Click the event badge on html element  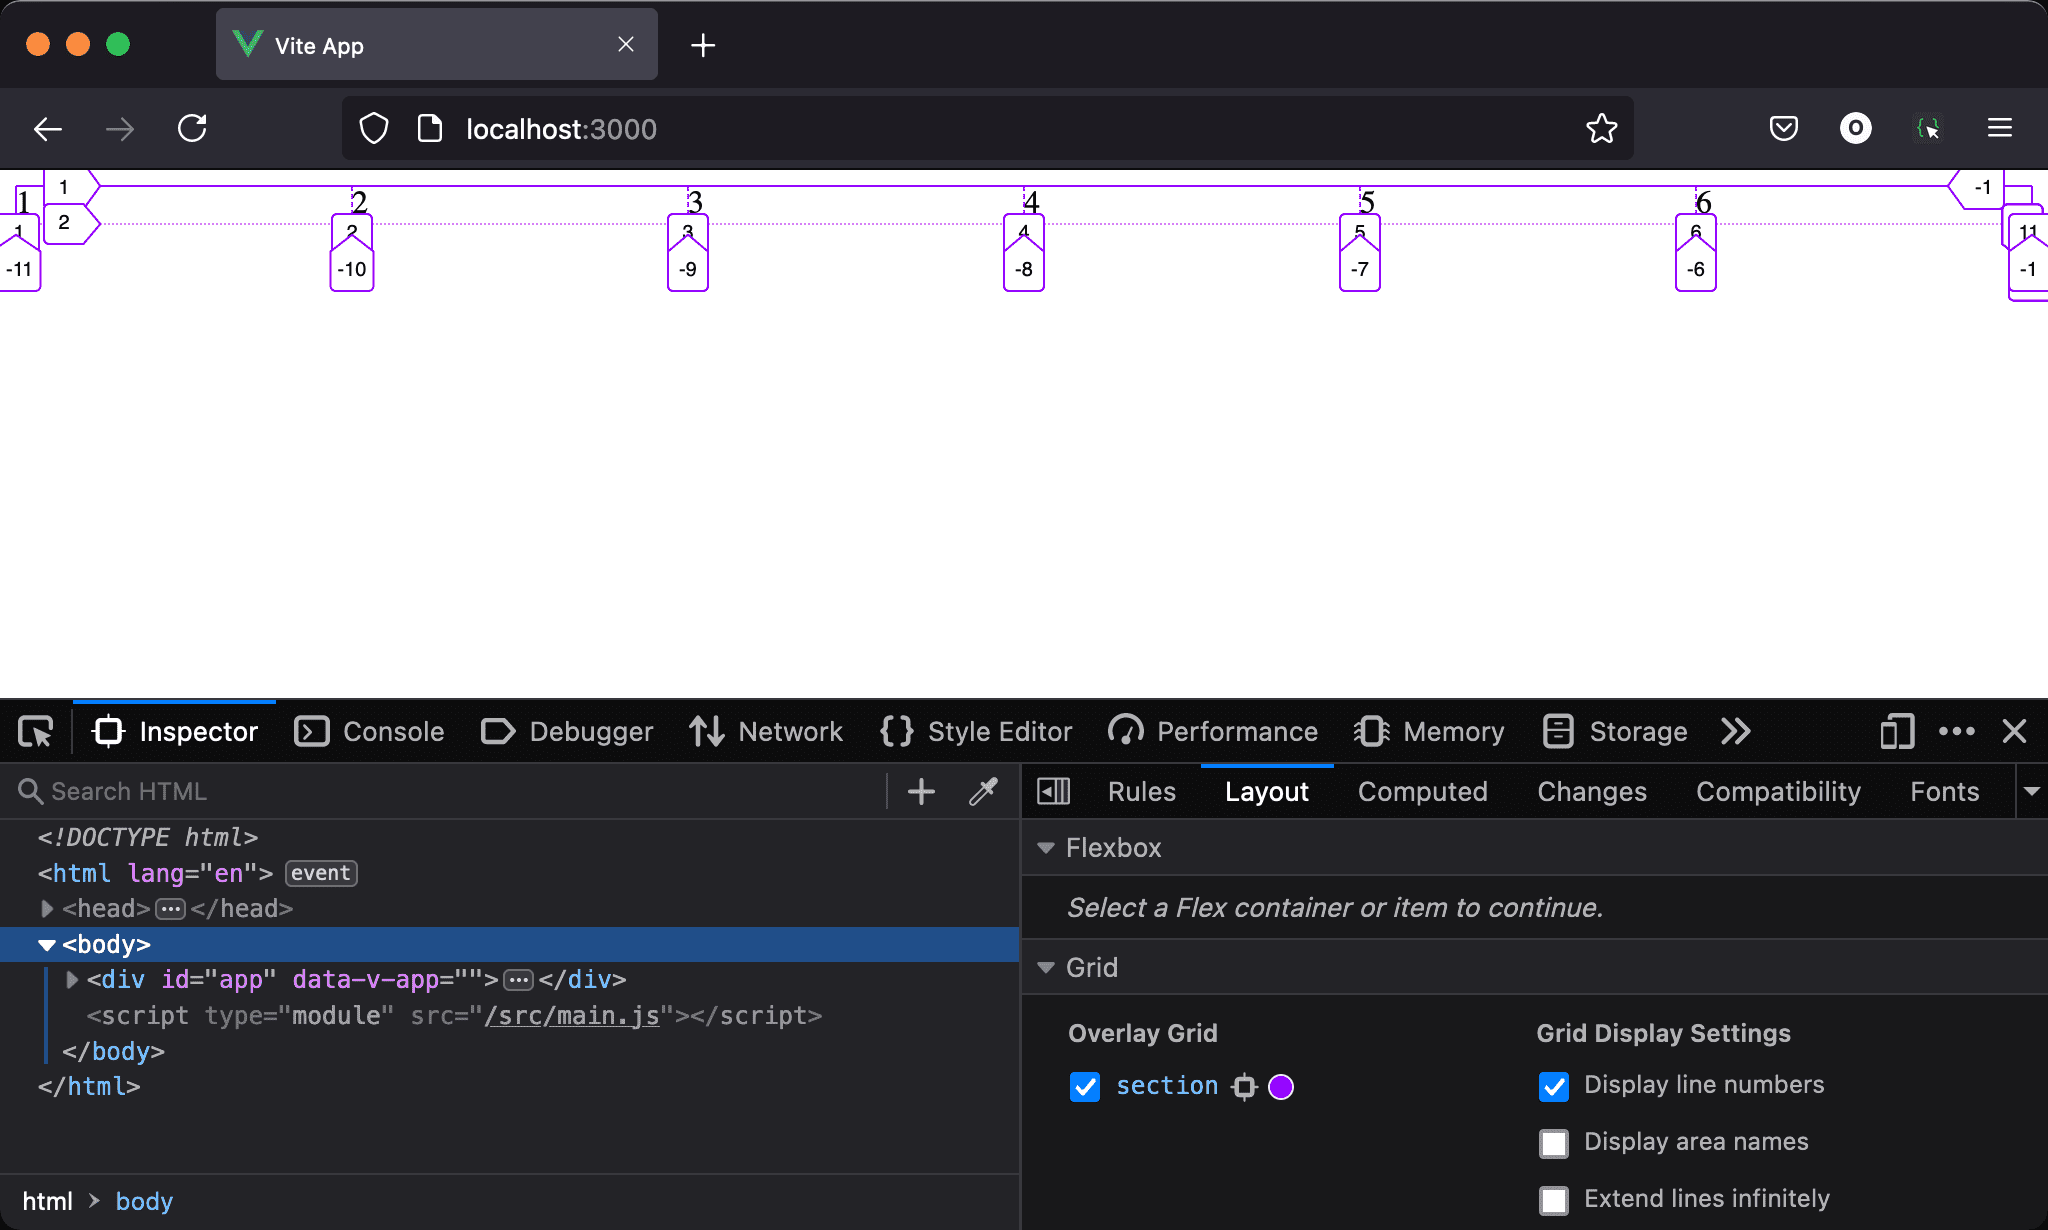(x=321, y=873)
